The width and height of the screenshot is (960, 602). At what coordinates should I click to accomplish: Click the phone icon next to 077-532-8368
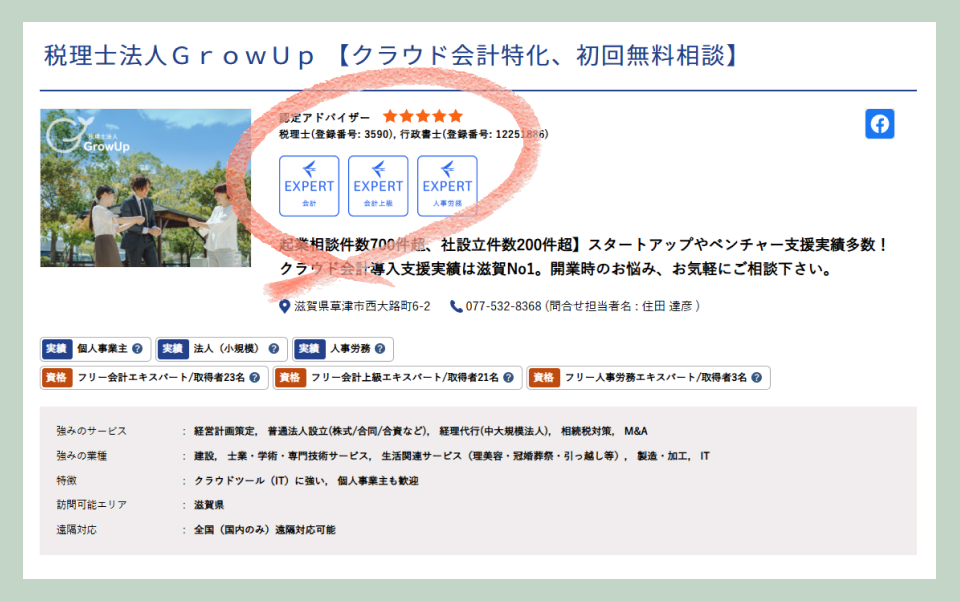456,306
